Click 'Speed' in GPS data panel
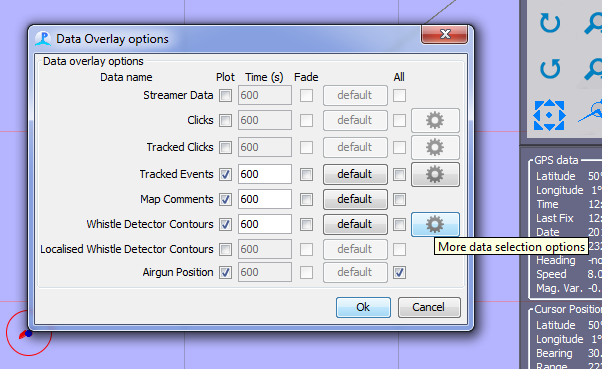The width and height of the screenshot is (602, 369). (551, 274)
